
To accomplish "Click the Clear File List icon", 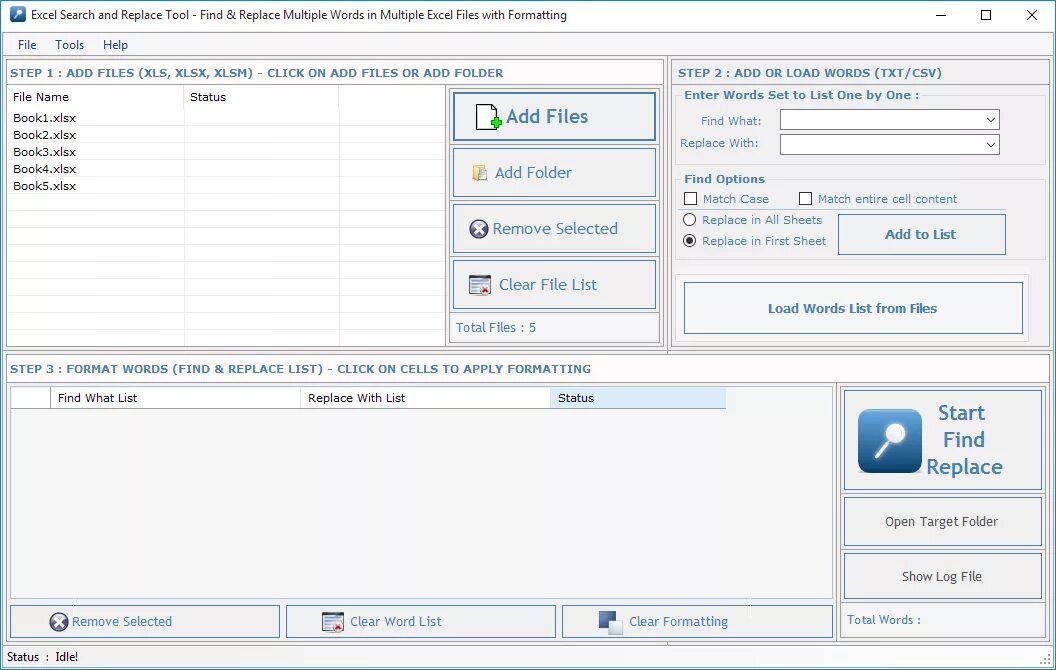I will pyautogui.click(x=480, y=285).
